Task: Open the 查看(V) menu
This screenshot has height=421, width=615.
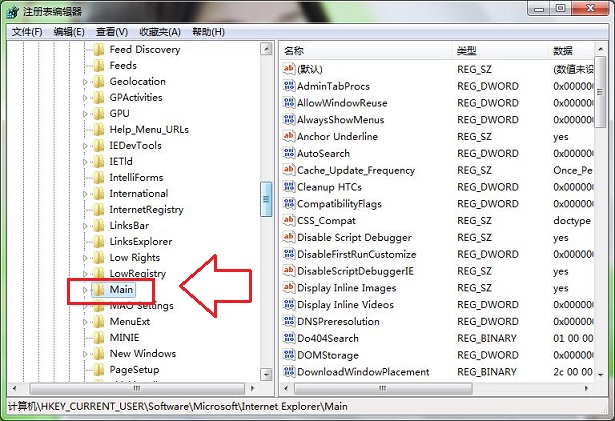Action: (112, 32)
